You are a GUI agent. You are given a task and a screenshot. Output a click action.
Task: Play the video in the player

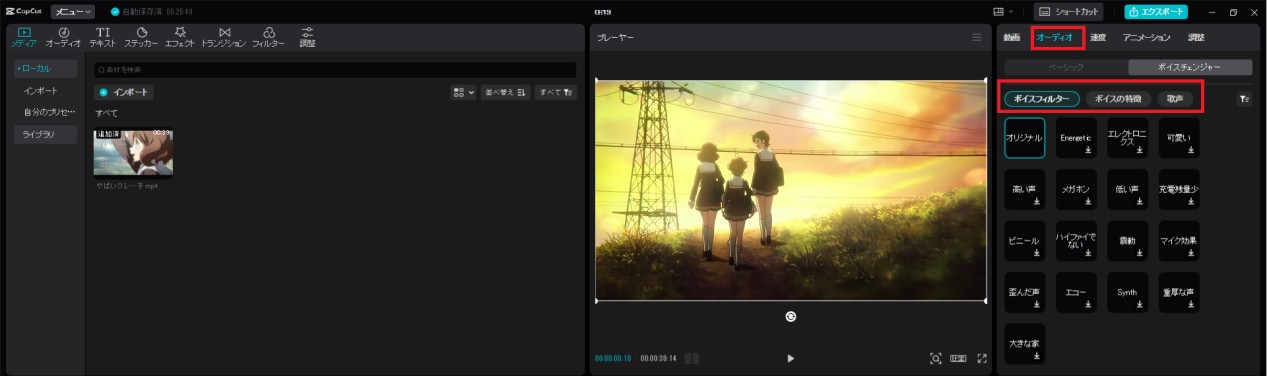(x=791, y=358)
